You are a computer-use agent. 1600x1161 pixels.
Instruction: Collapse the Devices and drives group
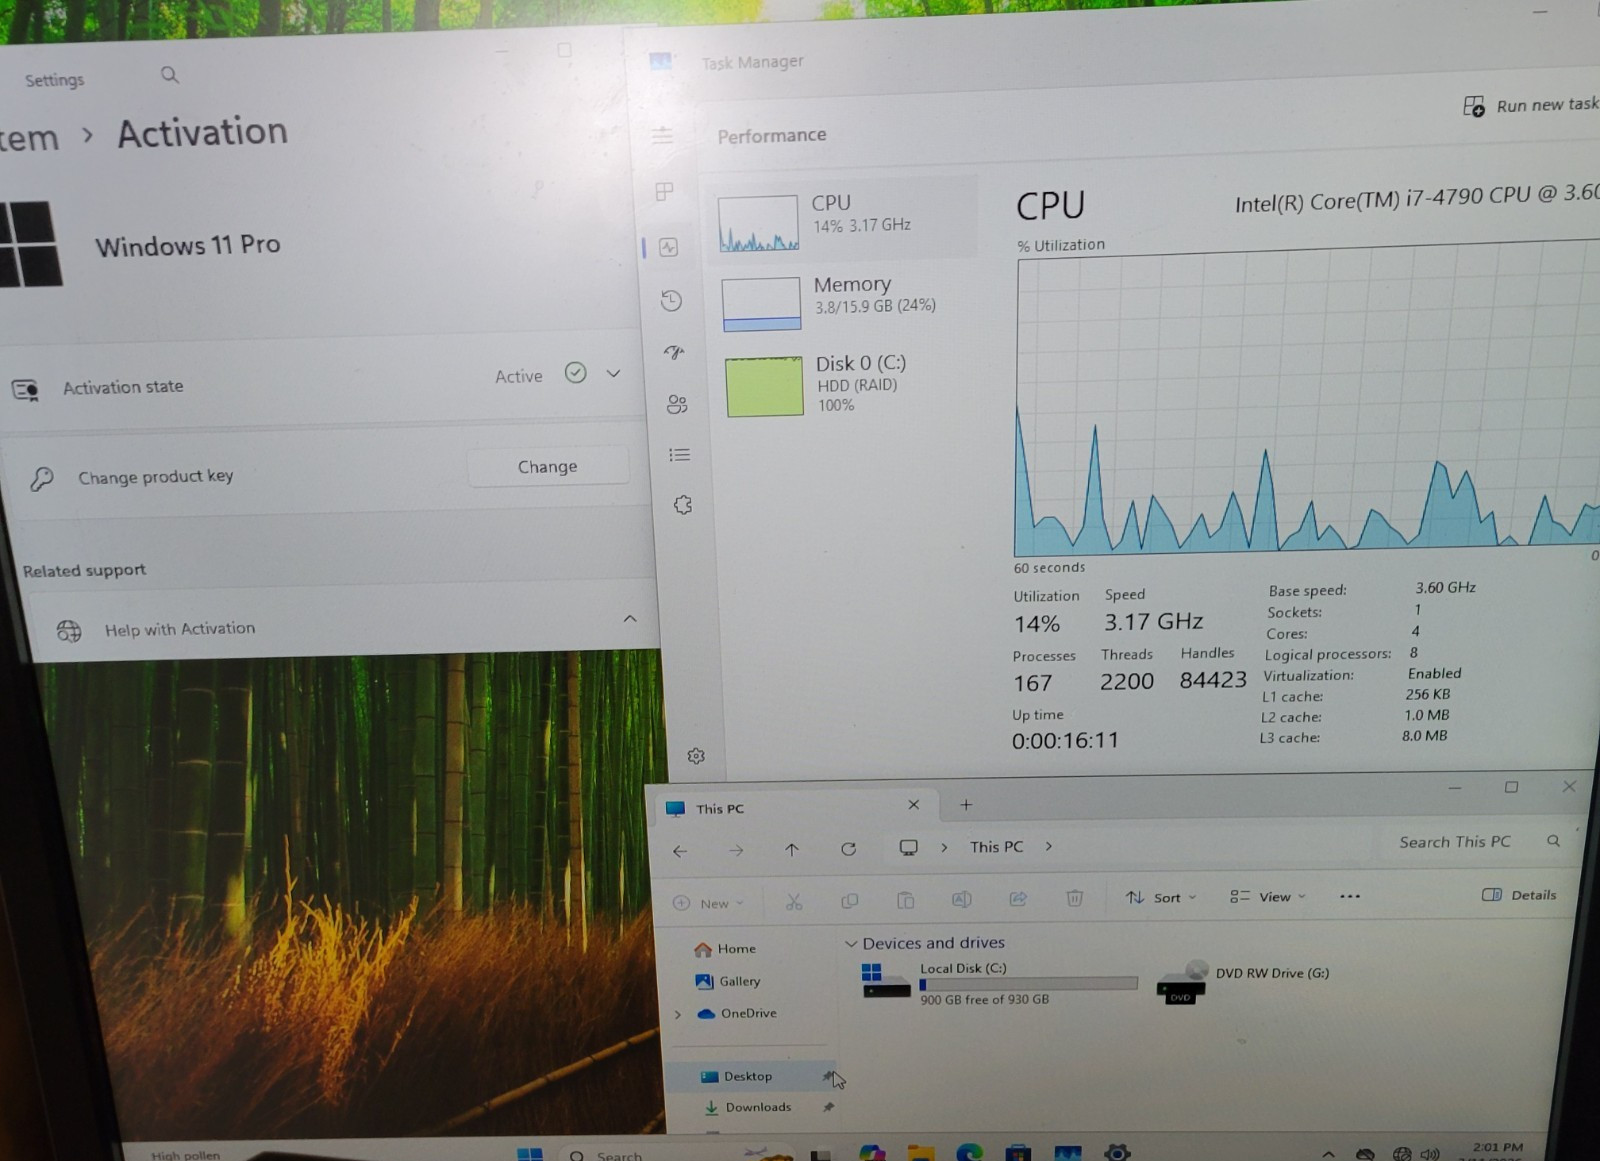click(853, 943)
